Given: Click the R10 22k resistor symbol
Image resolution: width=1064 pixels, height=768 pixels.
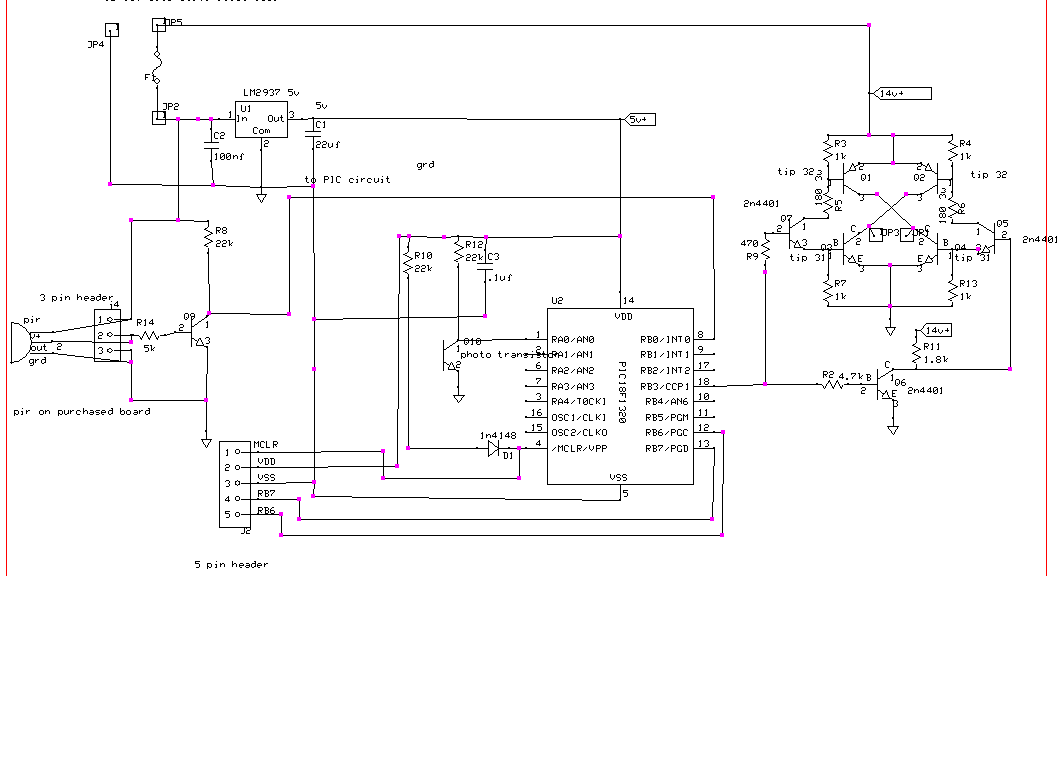Looking at the screenshot, I should (x=408, y=262).
